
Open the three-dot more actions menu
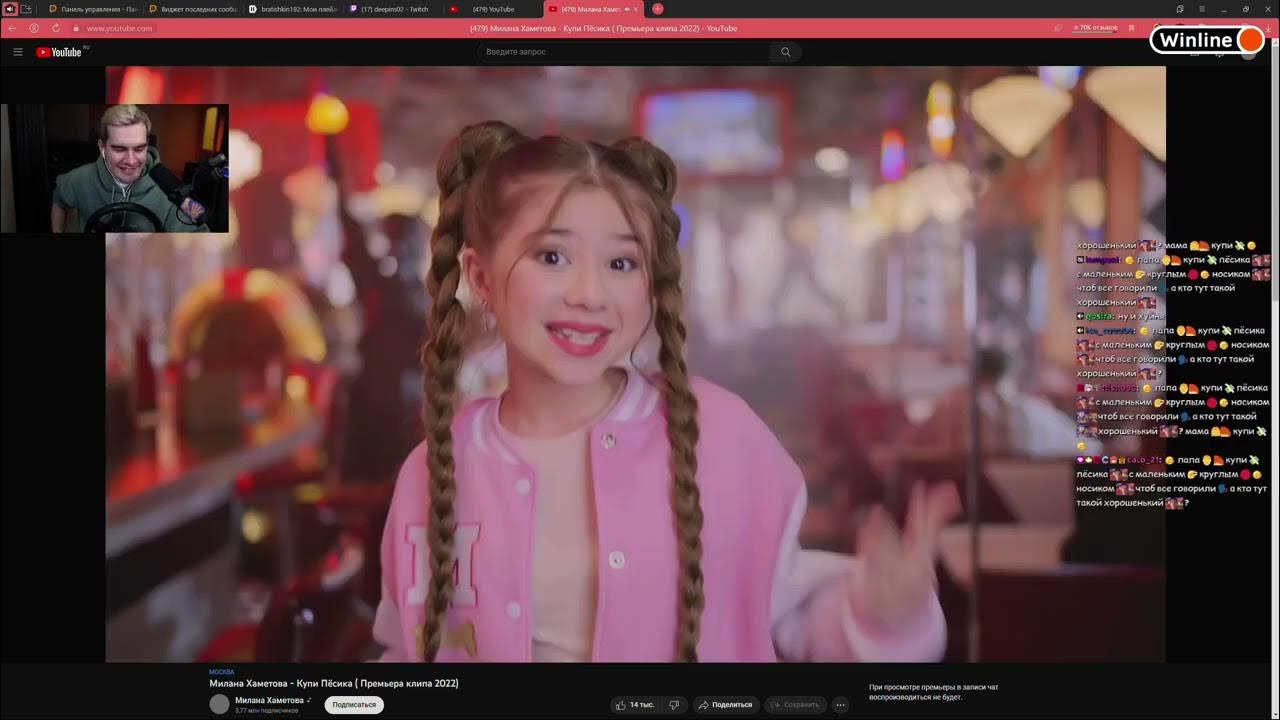[840, 705]
